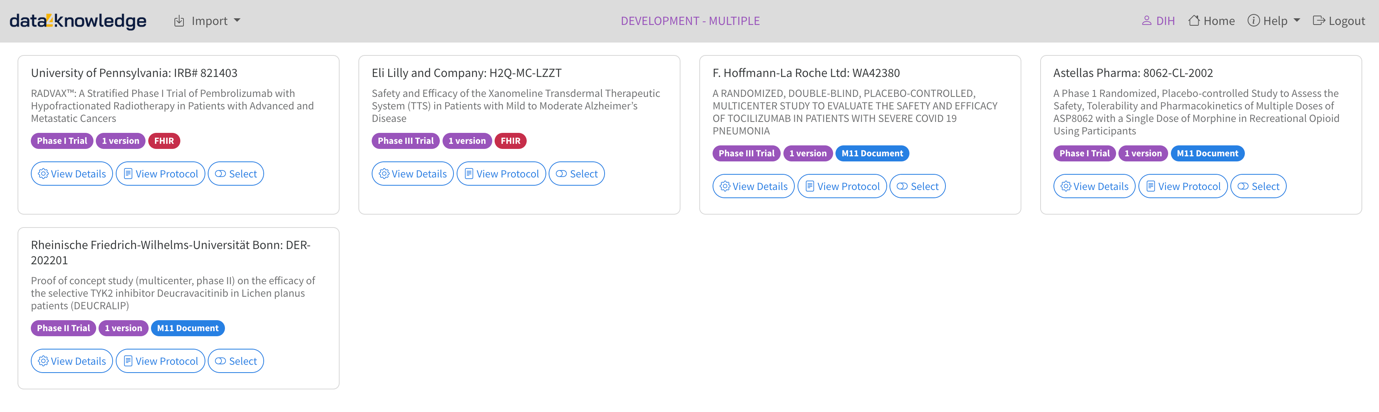This screenshot has height=412, width=1379.
Task: Go to Home in the navbar
Action: coord(1211,21)
